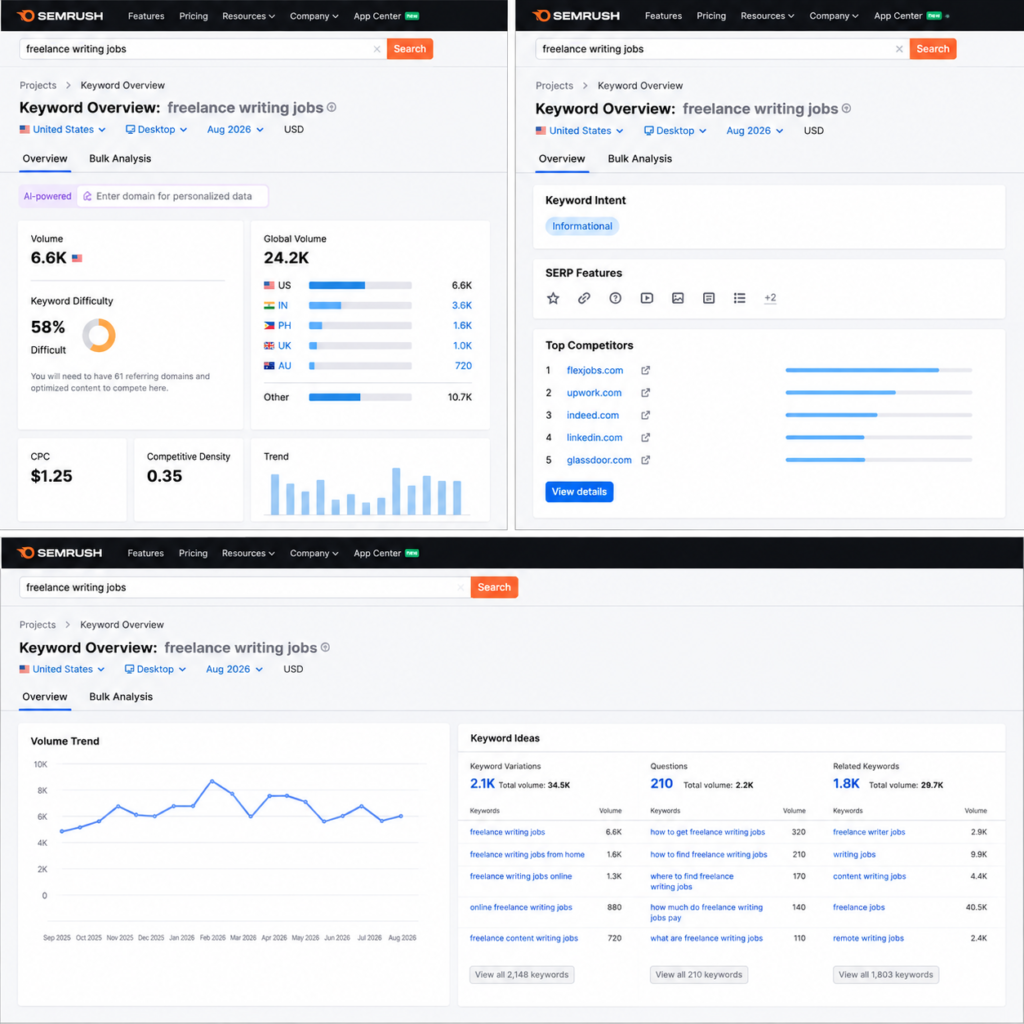
Task: Open United States dropdown in top-left panel
Action: 63,129
